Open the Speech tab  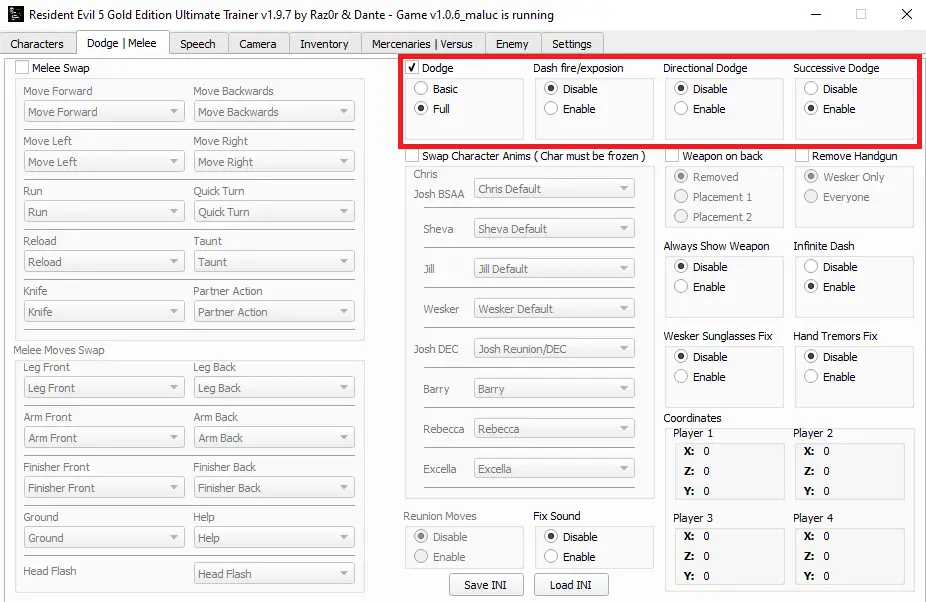tap(198, 44)
